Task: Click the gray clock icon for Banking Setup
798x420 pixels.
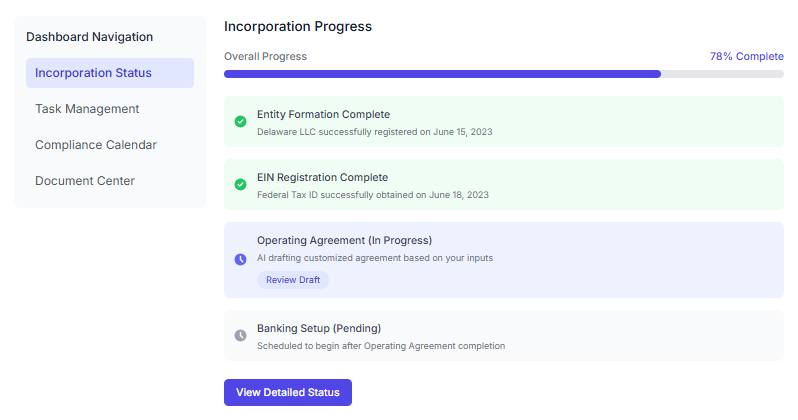Action: [x=240, y=335]
